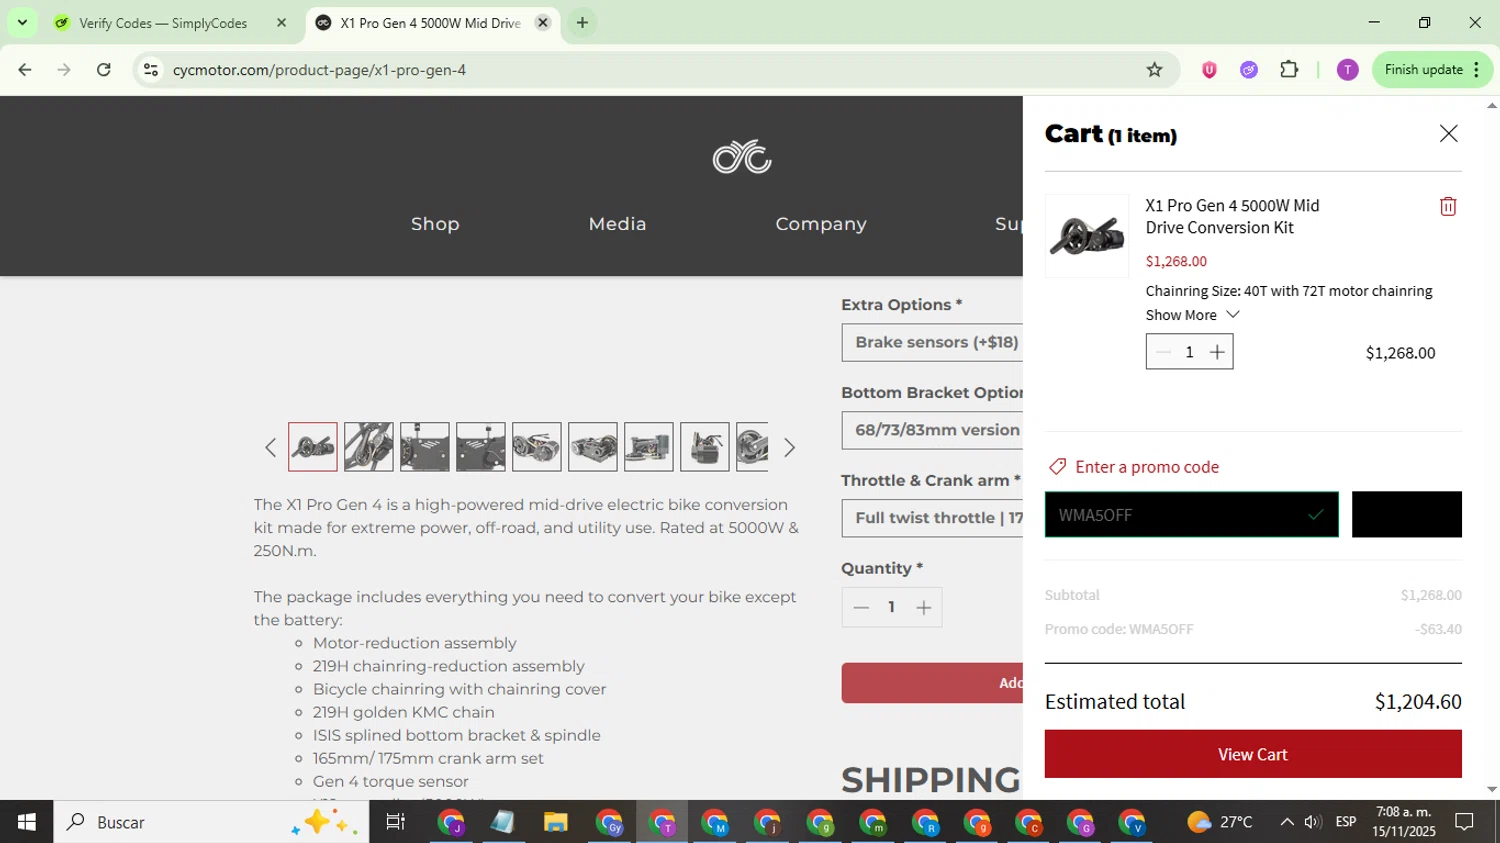Image resolution: width=1500 pixels, height=843 pixels.
Task: Select the sixth gallery thumbnail
Action: point(593,447)
